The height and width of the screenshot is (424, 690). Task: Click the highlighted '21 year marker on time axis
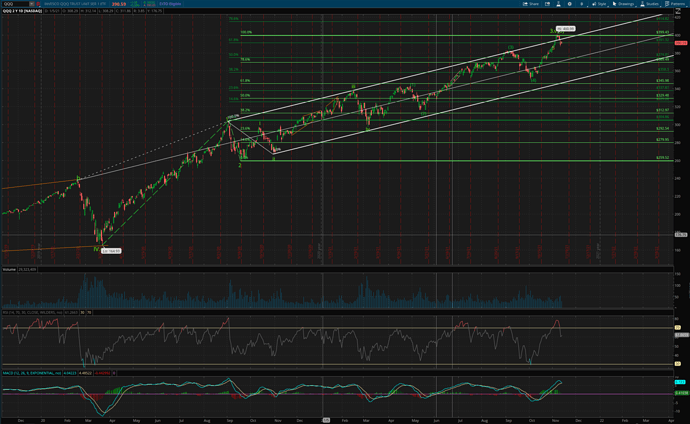326,420
